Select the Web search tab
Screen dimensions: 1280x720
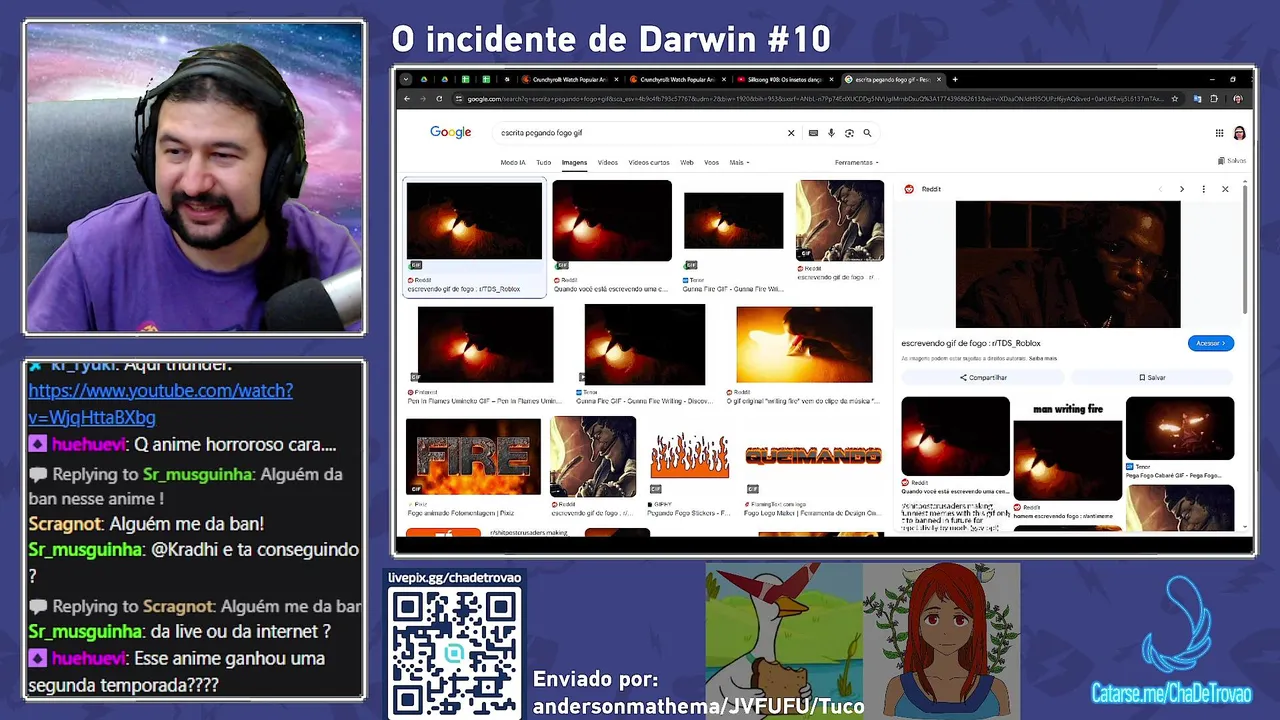[x=687, y=162]
